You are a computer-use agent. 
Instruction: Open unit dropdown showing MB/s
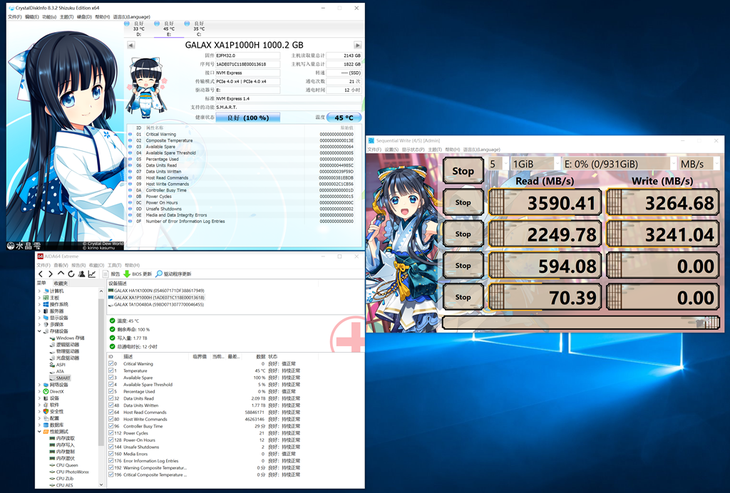pyautogui.click(x=699, y=164)
